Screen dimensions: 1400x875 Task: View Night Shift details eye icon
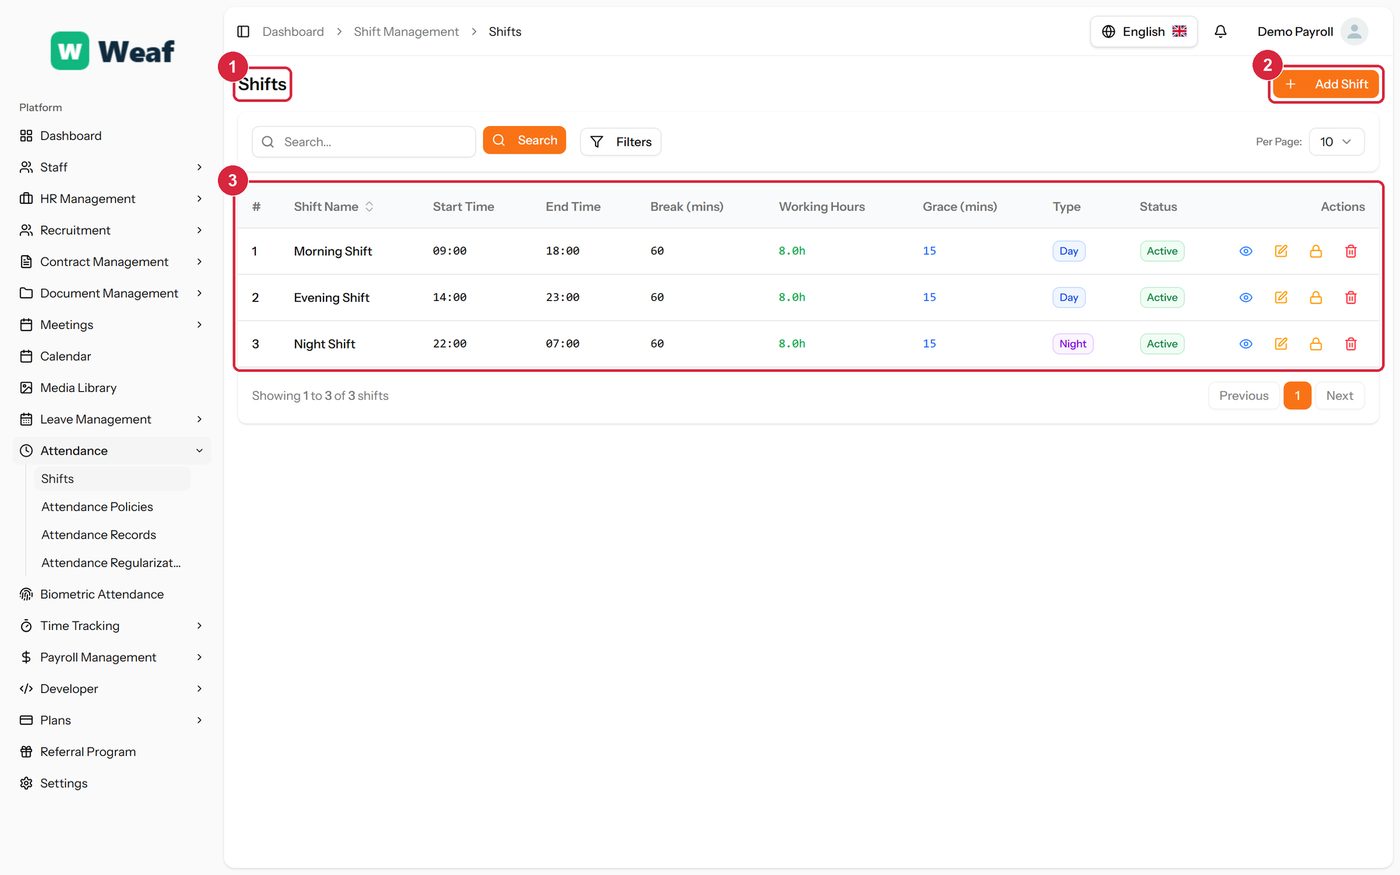point(1246,344)
